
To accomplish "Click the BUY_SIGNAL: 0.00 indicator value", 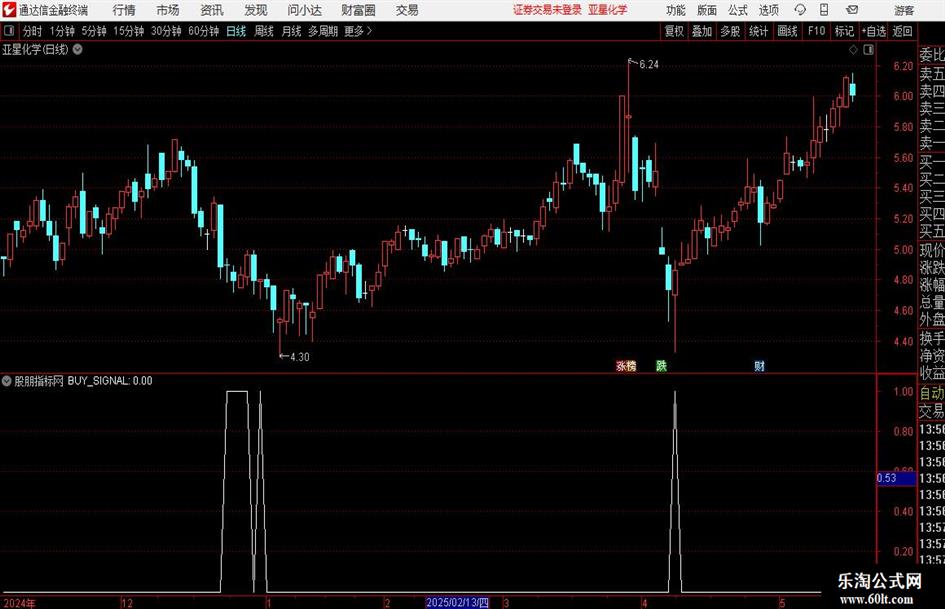I will tap(110, 380).
